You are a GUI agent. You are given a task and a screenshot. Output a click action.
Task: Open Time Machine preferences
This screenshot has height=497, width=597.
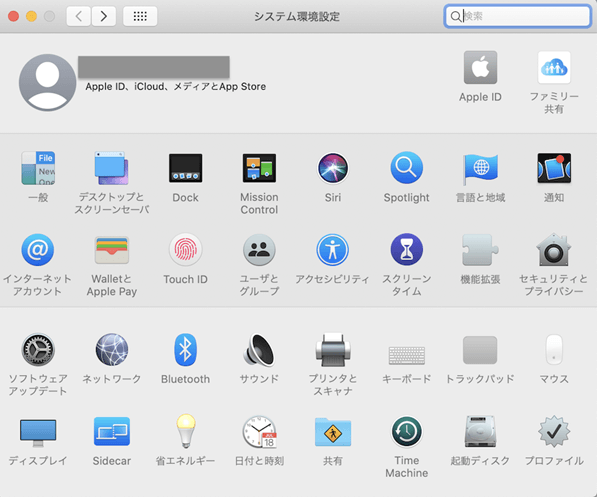pyautogui.click(x=407, y=431)
